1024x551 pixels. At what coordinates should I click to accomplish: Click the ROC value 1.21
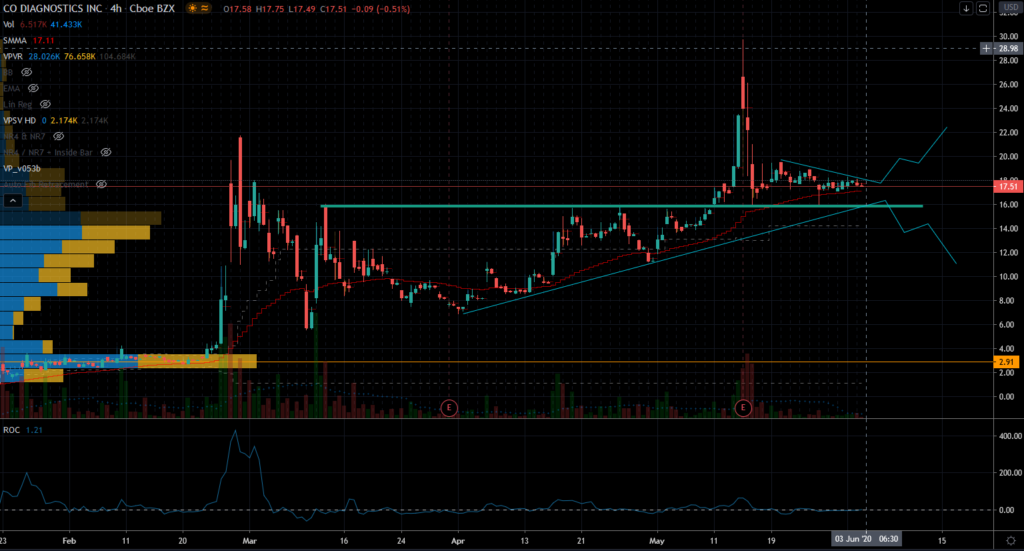coord(34,430)
